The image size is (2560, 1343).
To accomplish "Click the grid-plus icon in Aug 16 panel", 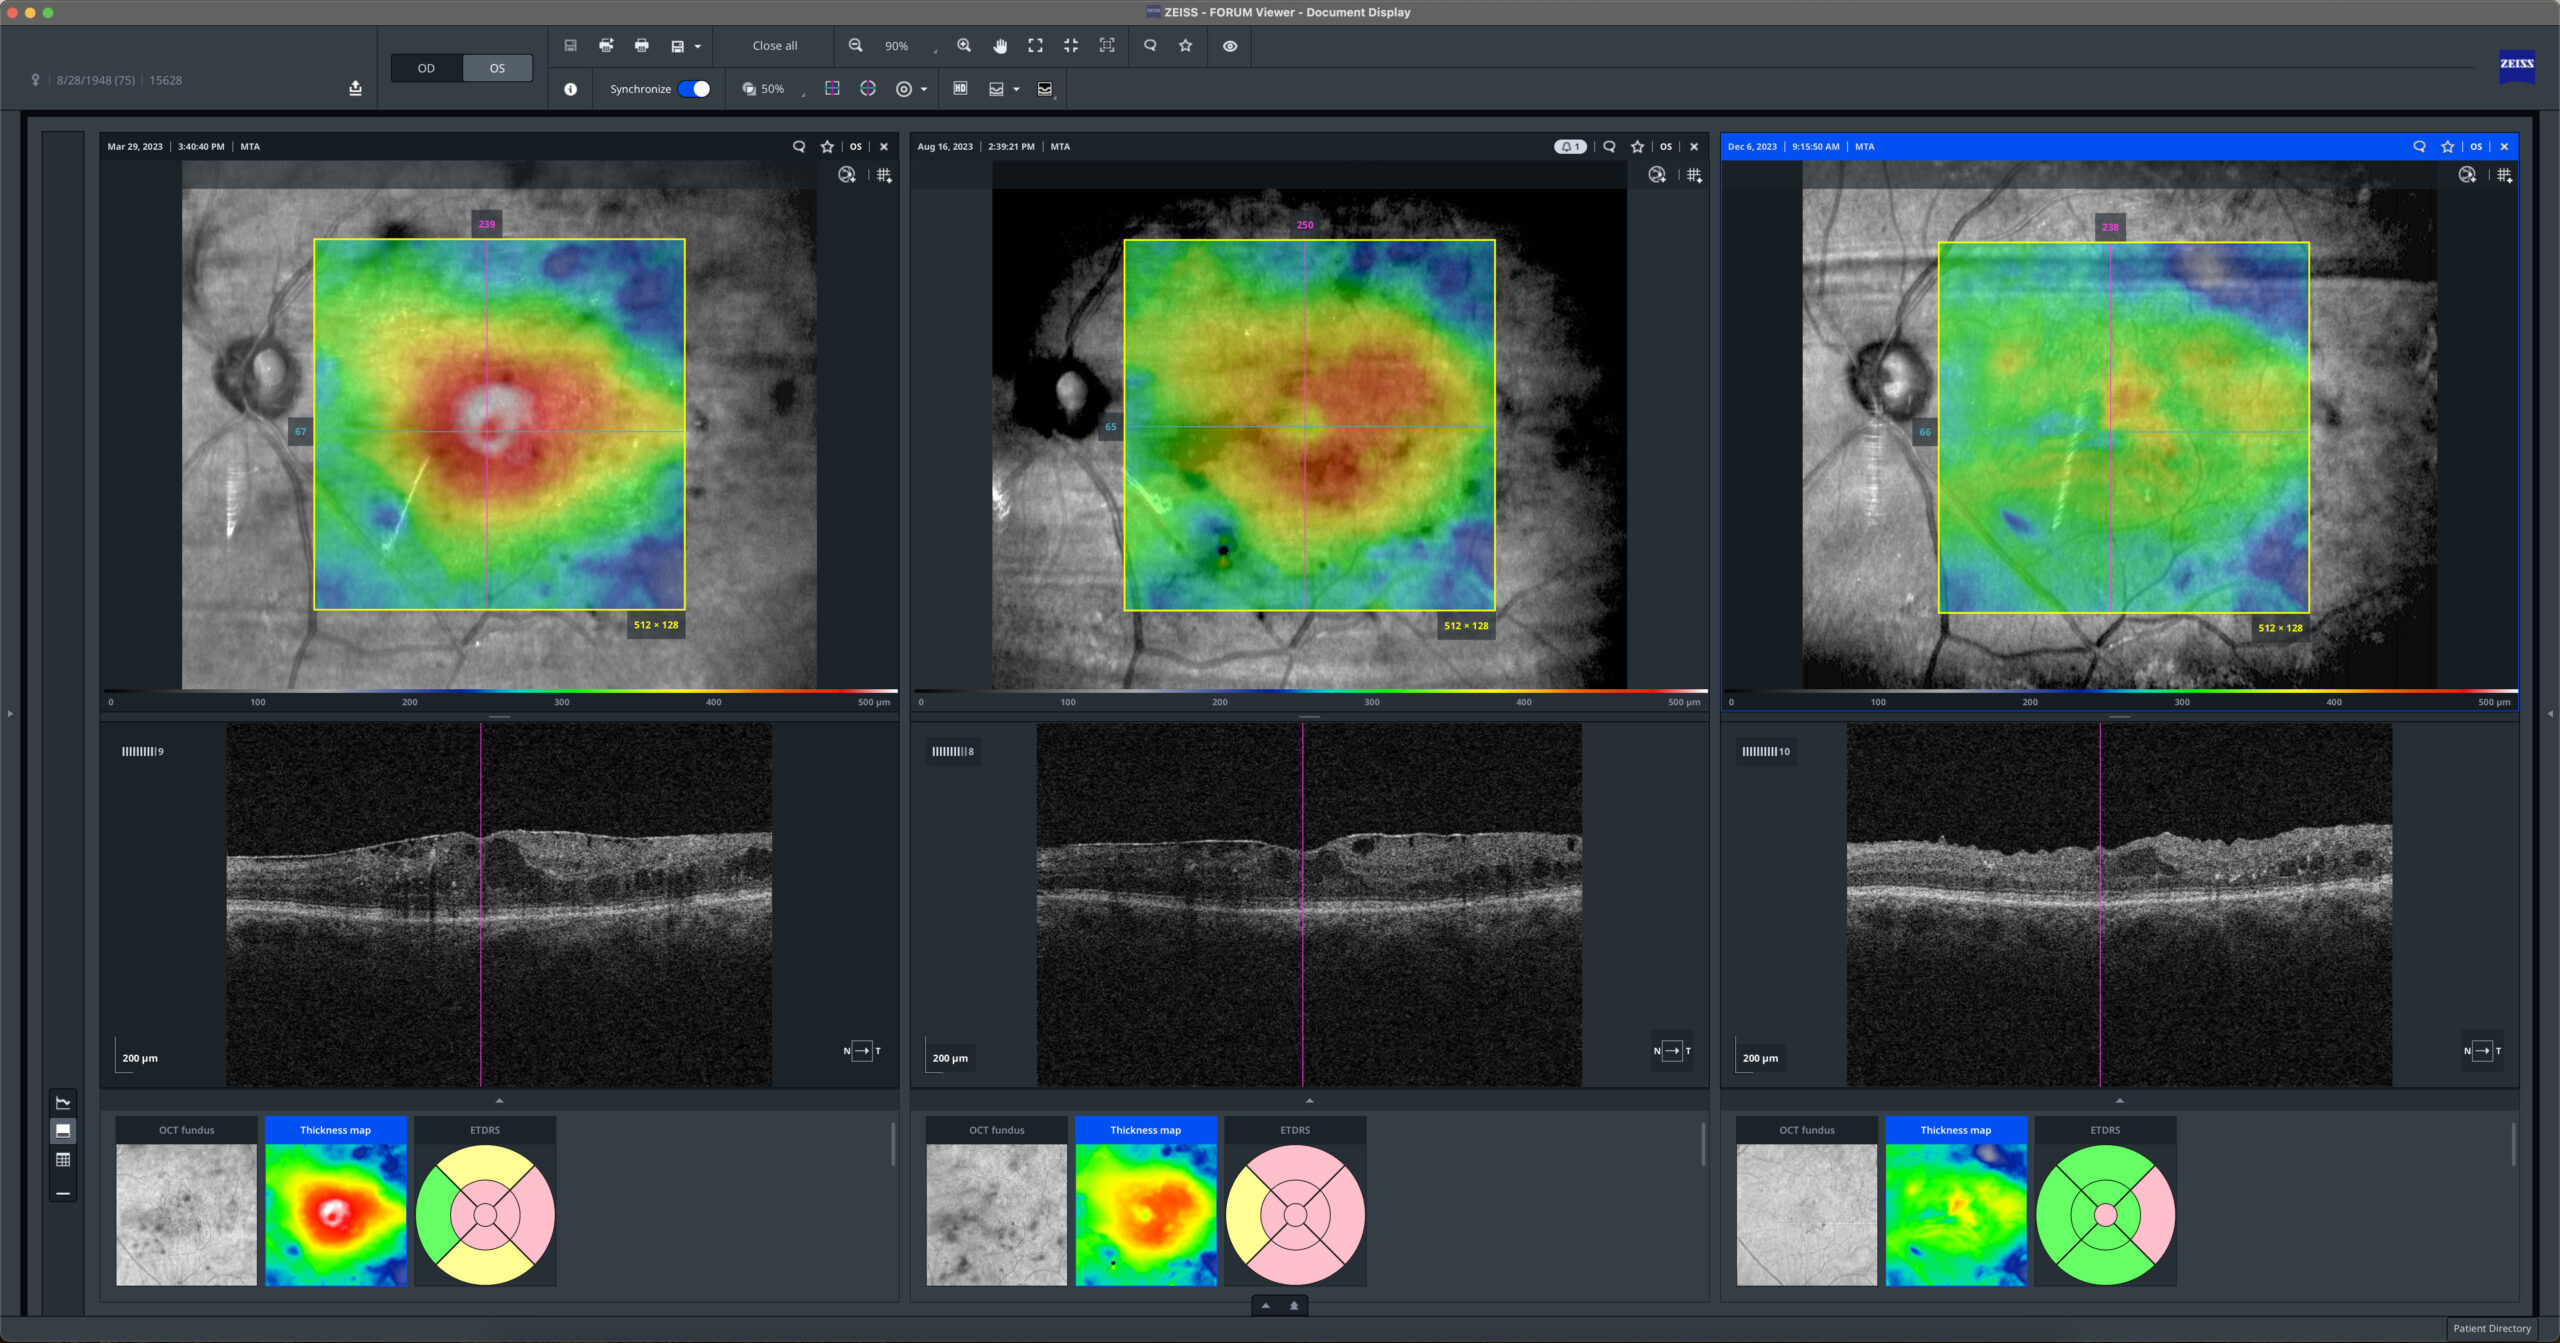I will click(1694, 175).
